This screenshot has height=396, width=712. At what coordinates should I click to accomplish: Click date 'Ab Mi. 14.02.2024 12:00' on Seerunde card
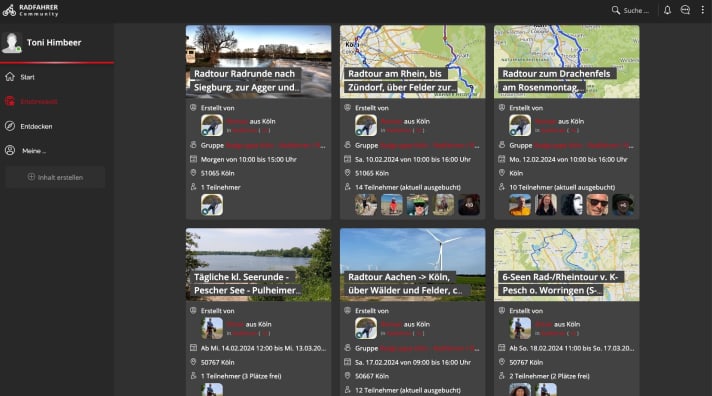tap(263, 348)
